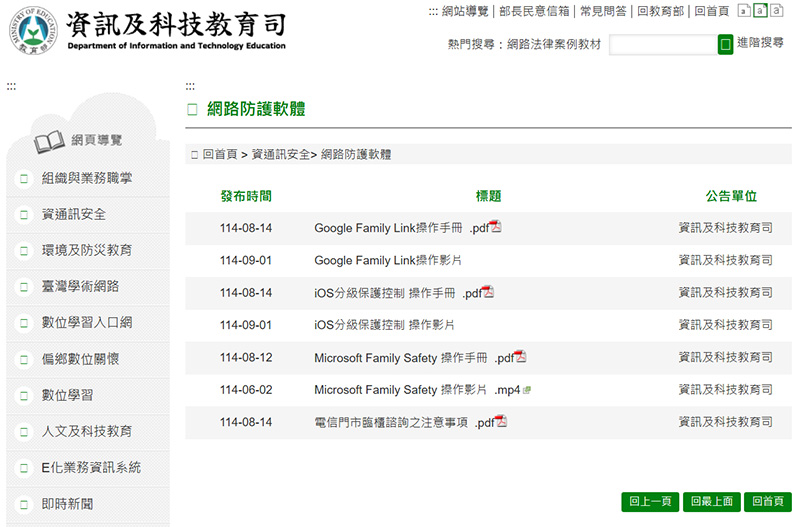Expand the 資通訊安全 sidebar section
Screen dimensions: 800x527
(73, 214)
